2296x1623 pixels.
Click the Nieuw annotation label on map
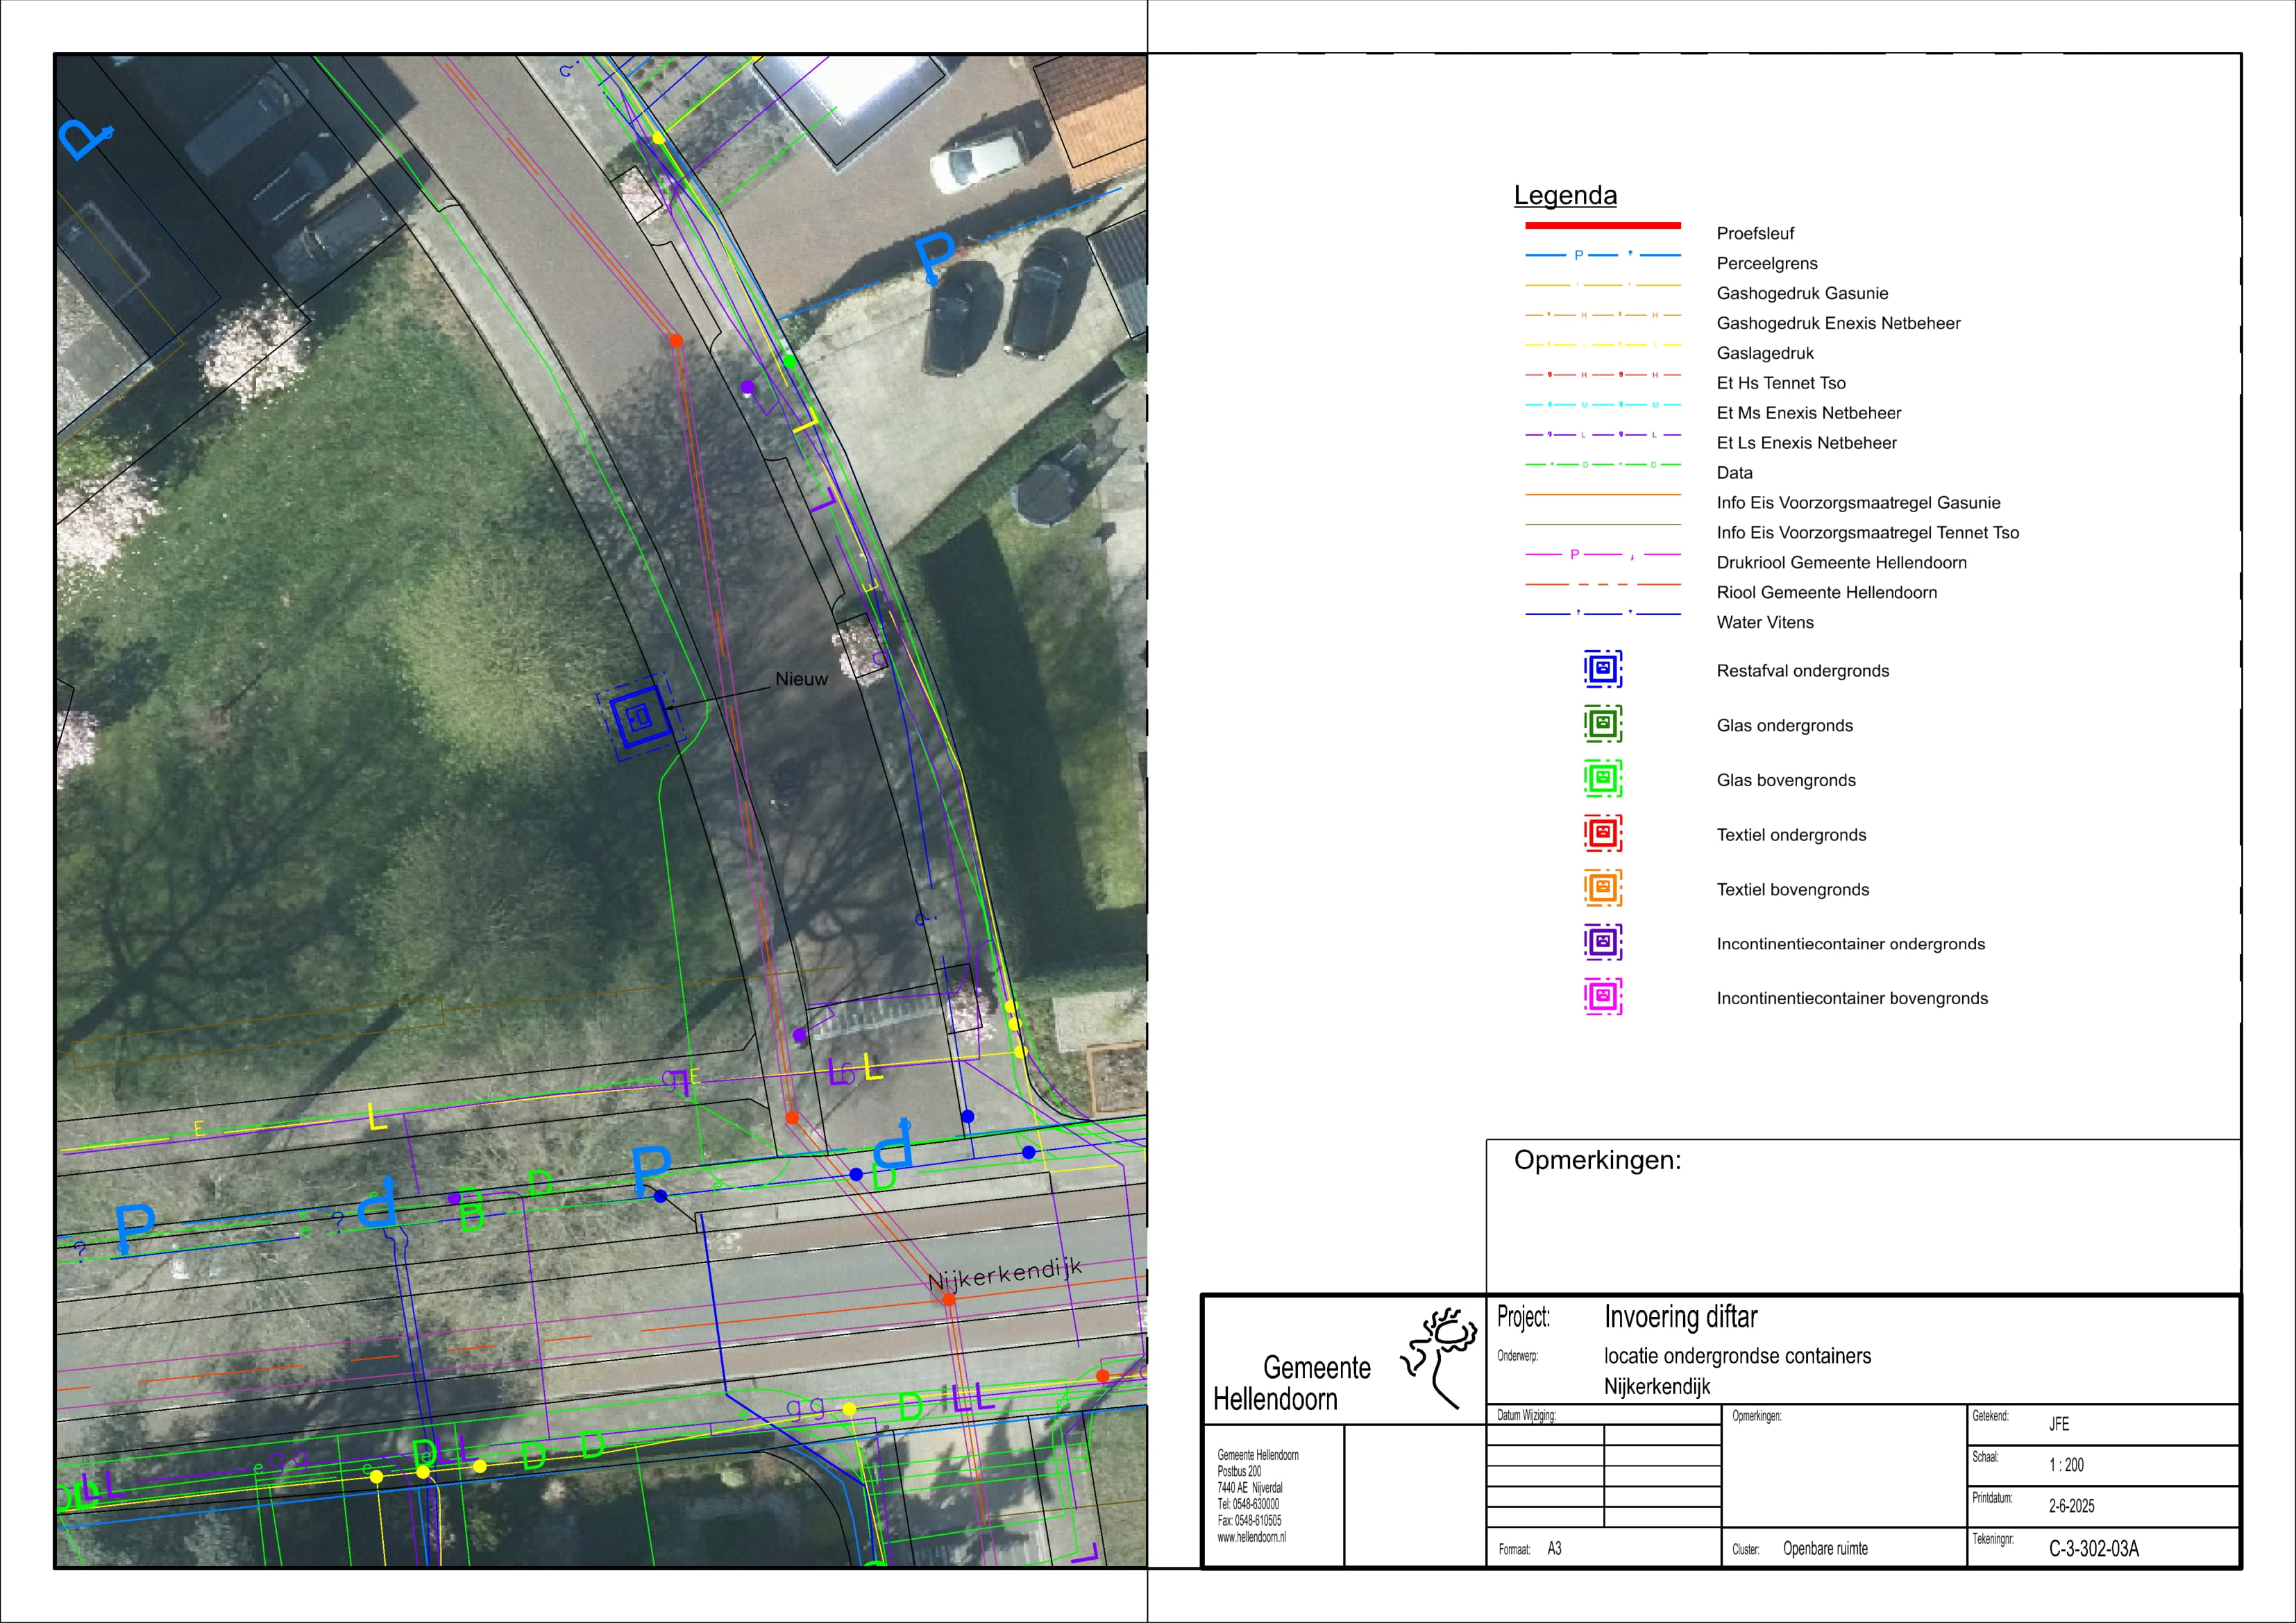pyautogui.click(x=801, y=679)
